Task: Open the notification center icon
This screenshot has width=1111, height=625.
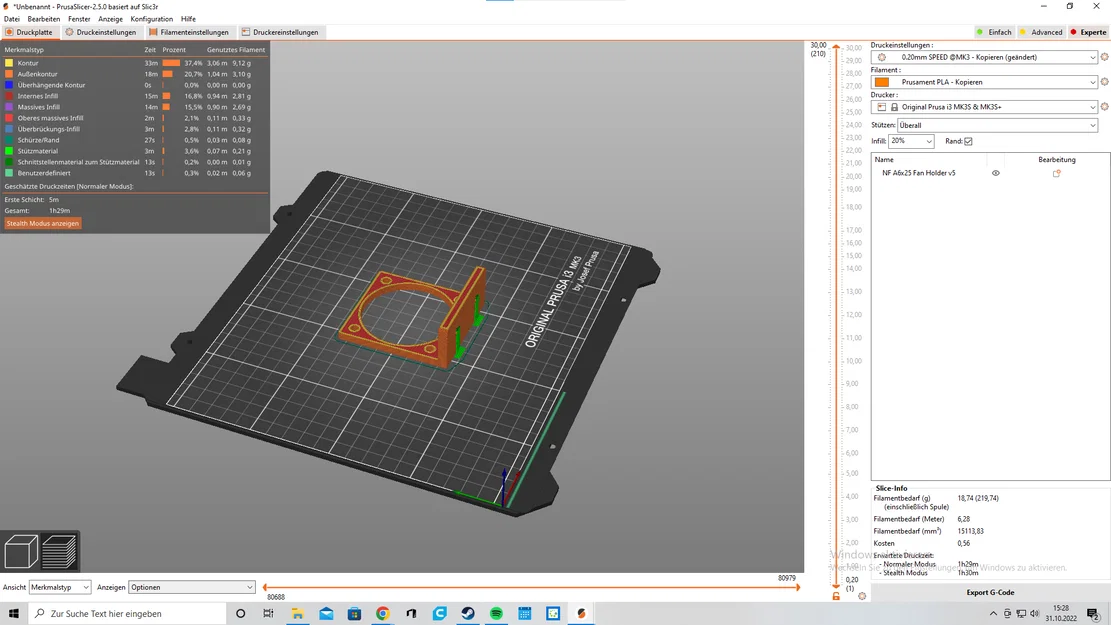Action: coord(1093,614)
